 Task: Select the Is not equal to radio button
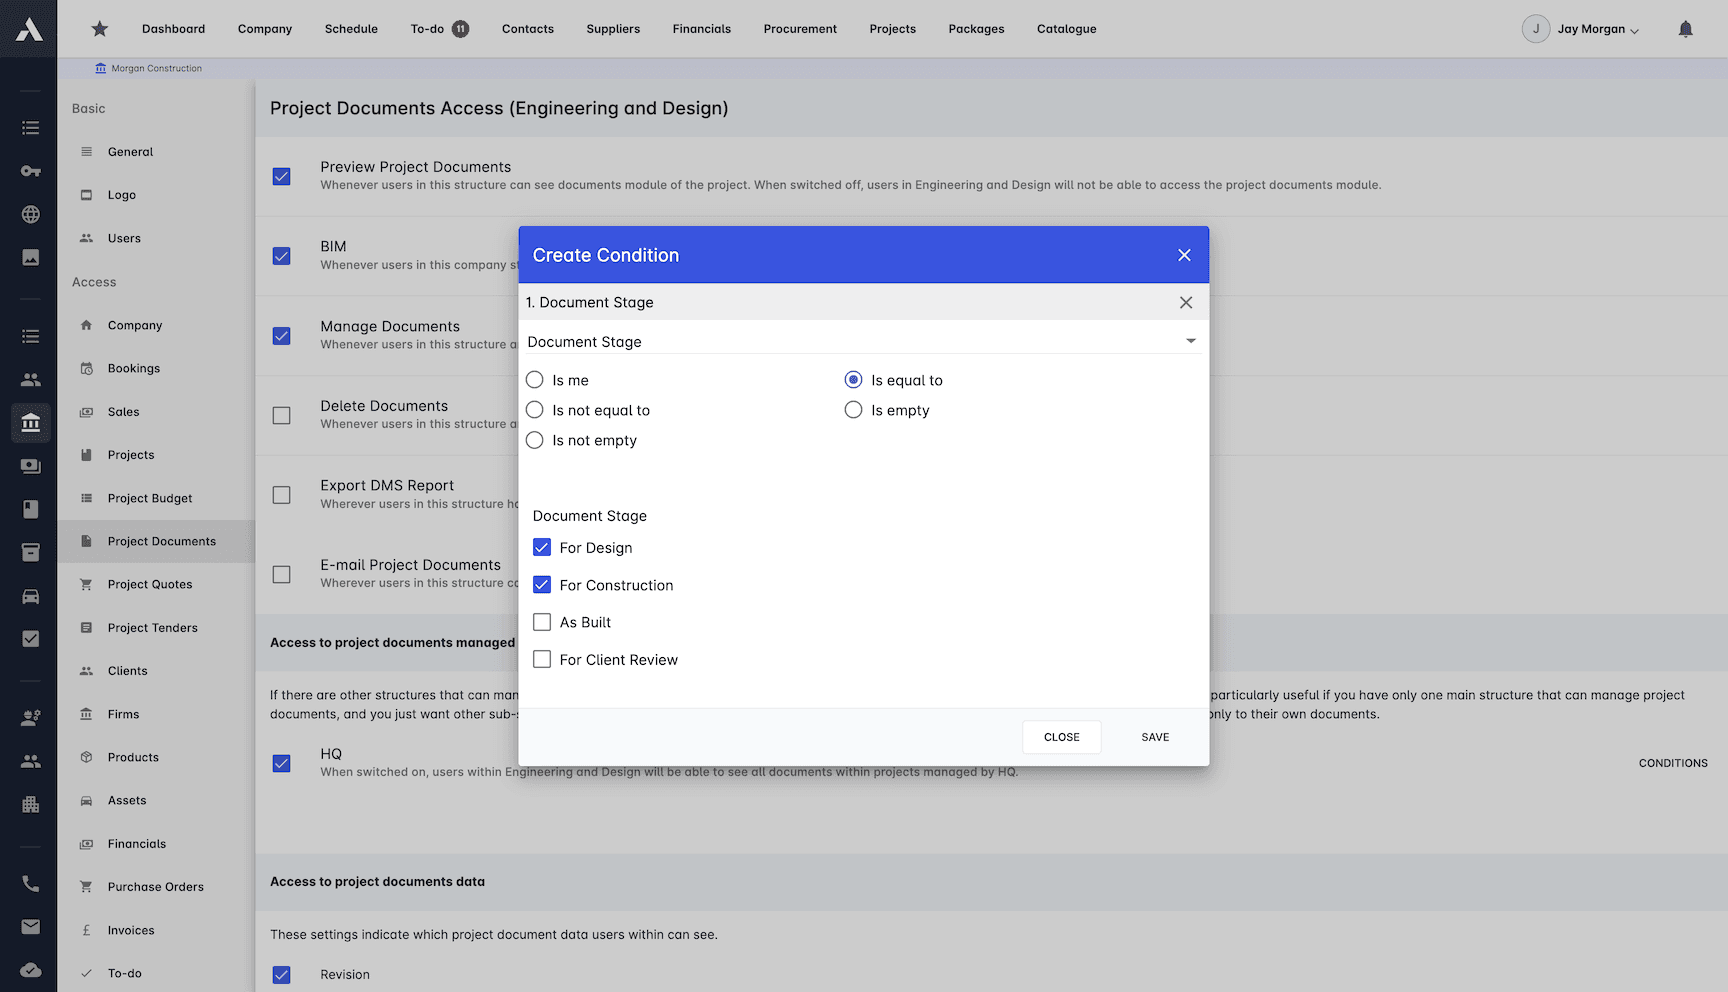[534, 410]
